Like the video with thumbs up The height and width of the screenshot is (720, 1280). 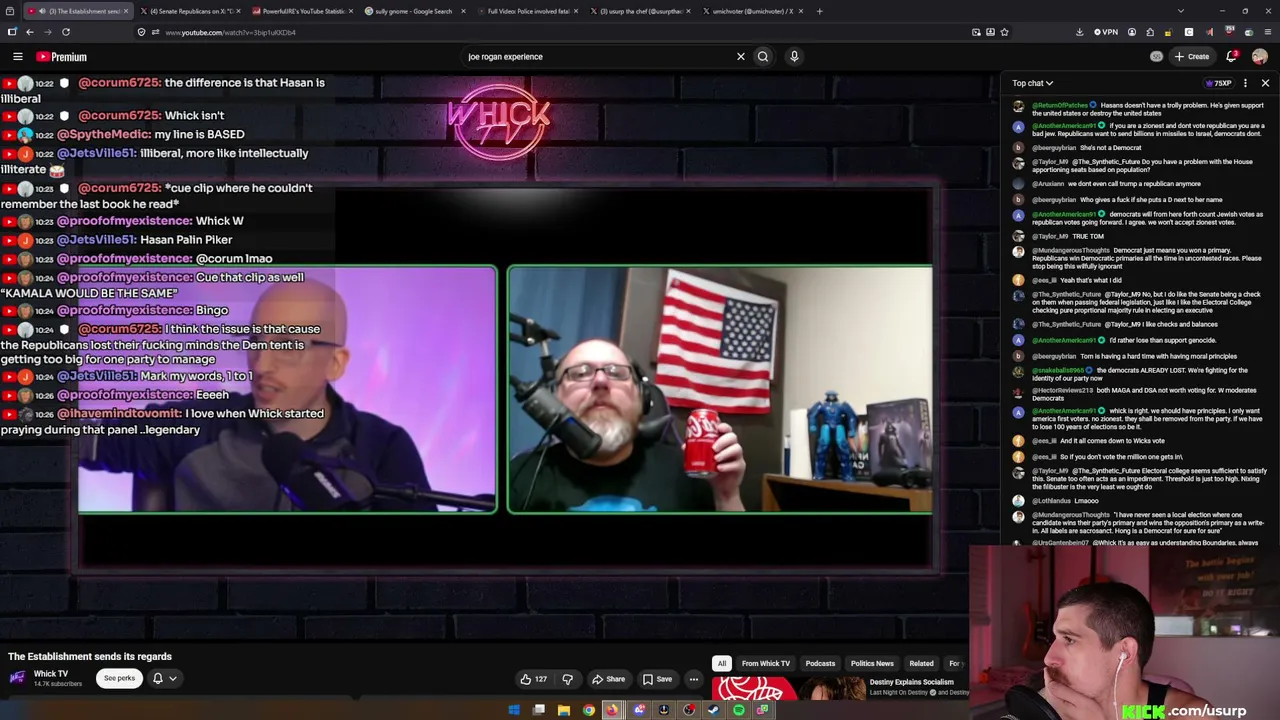(x=534, y=679)
